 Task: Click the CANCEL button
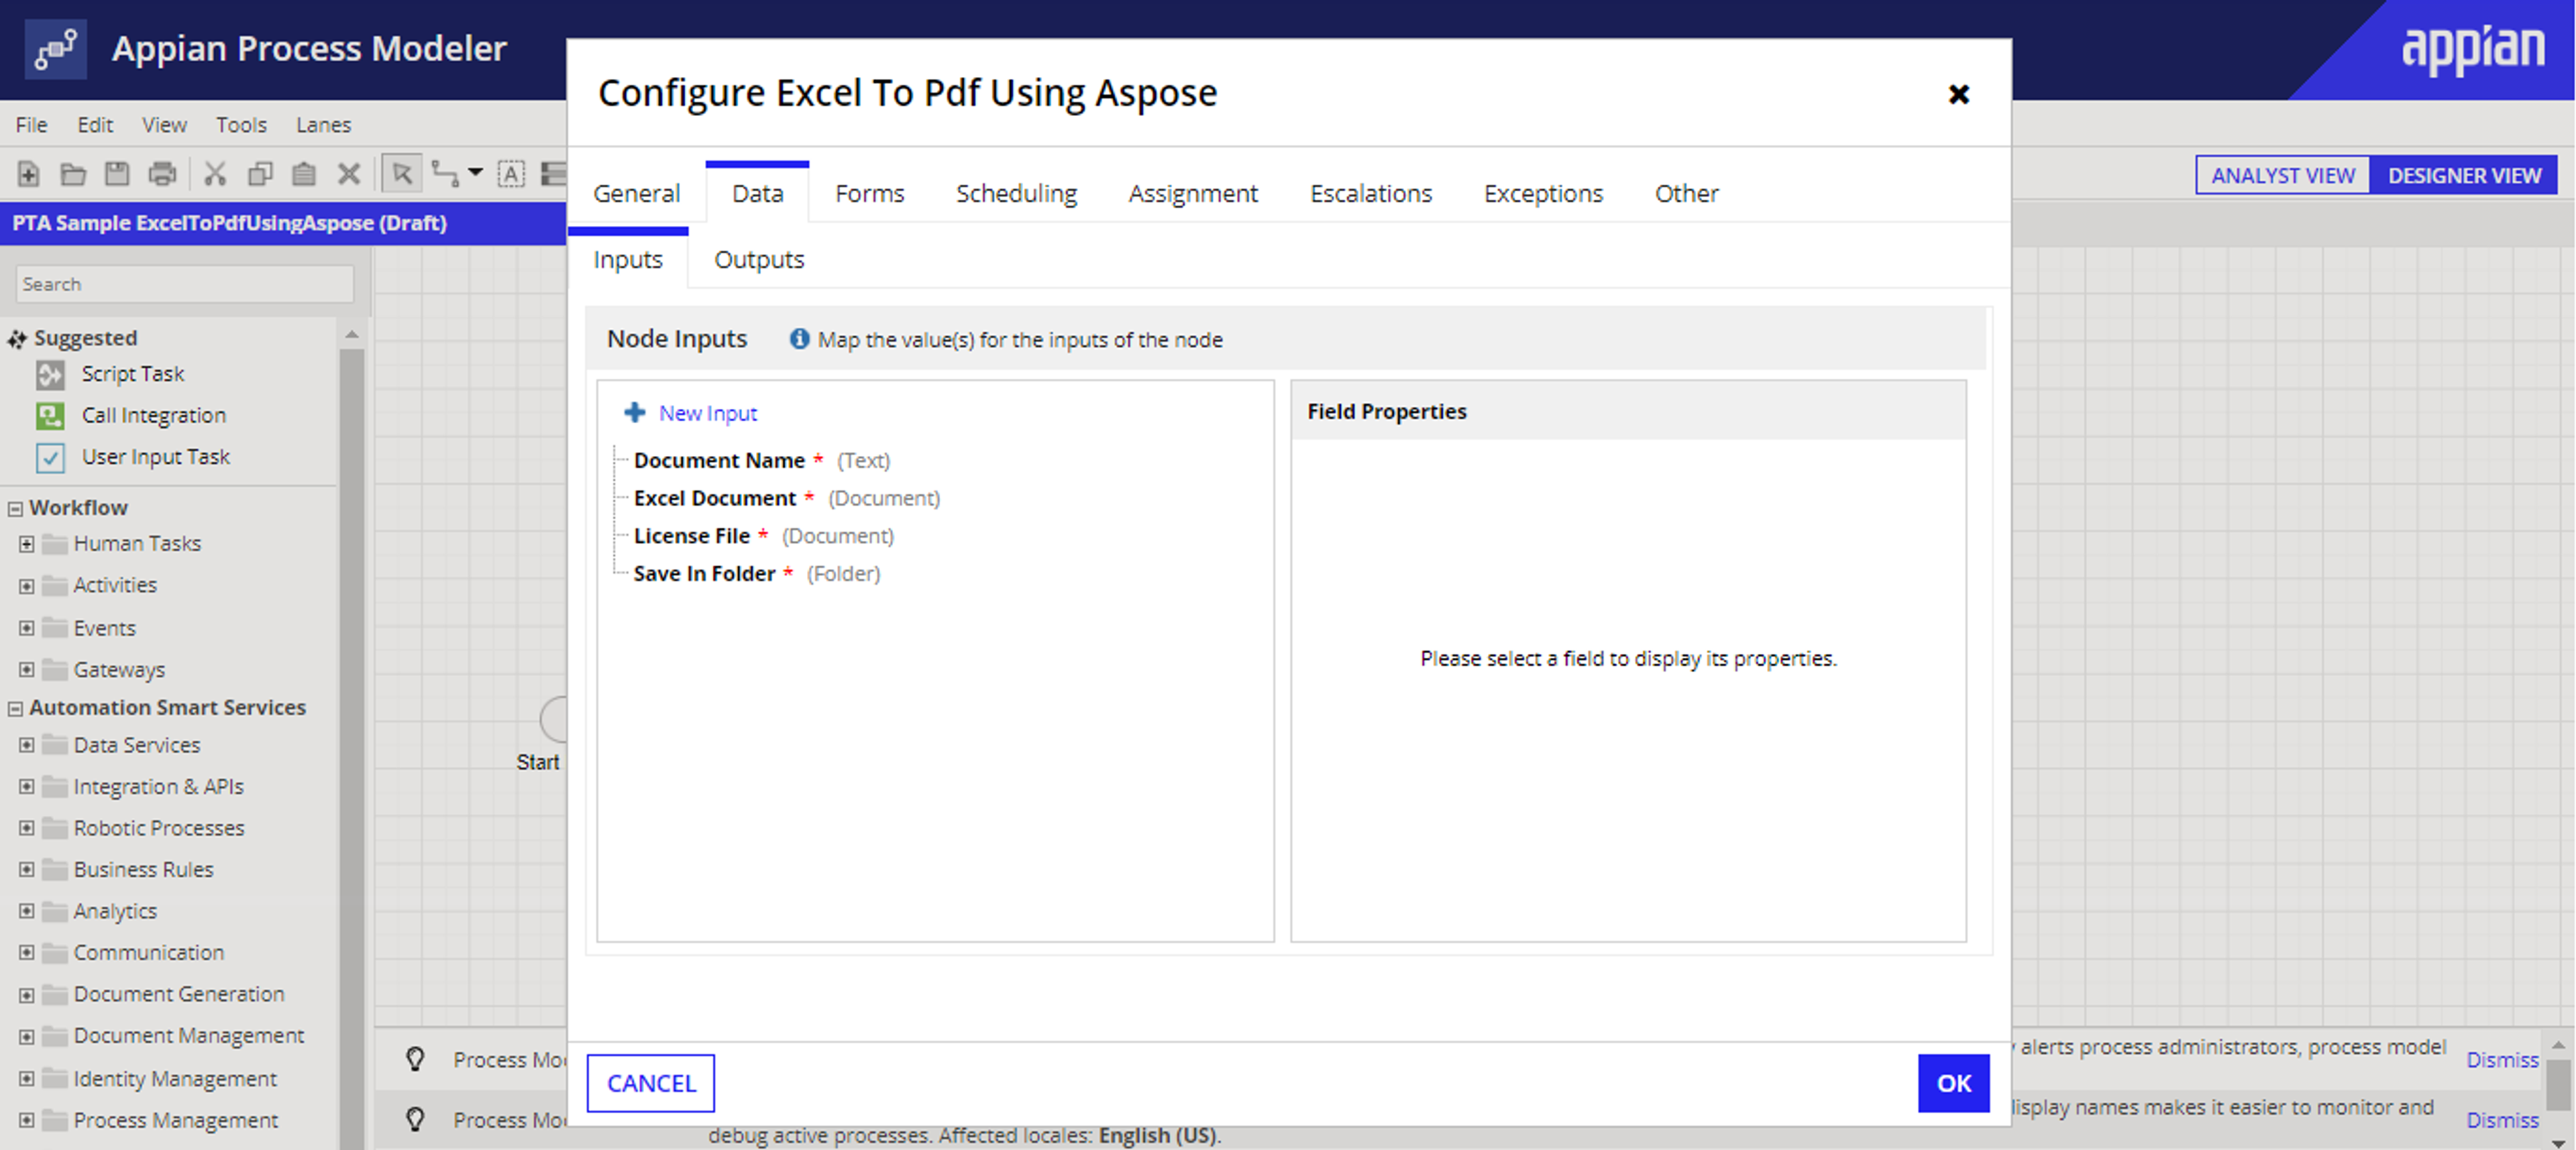pyautogui.click(x=651, y=1083)
